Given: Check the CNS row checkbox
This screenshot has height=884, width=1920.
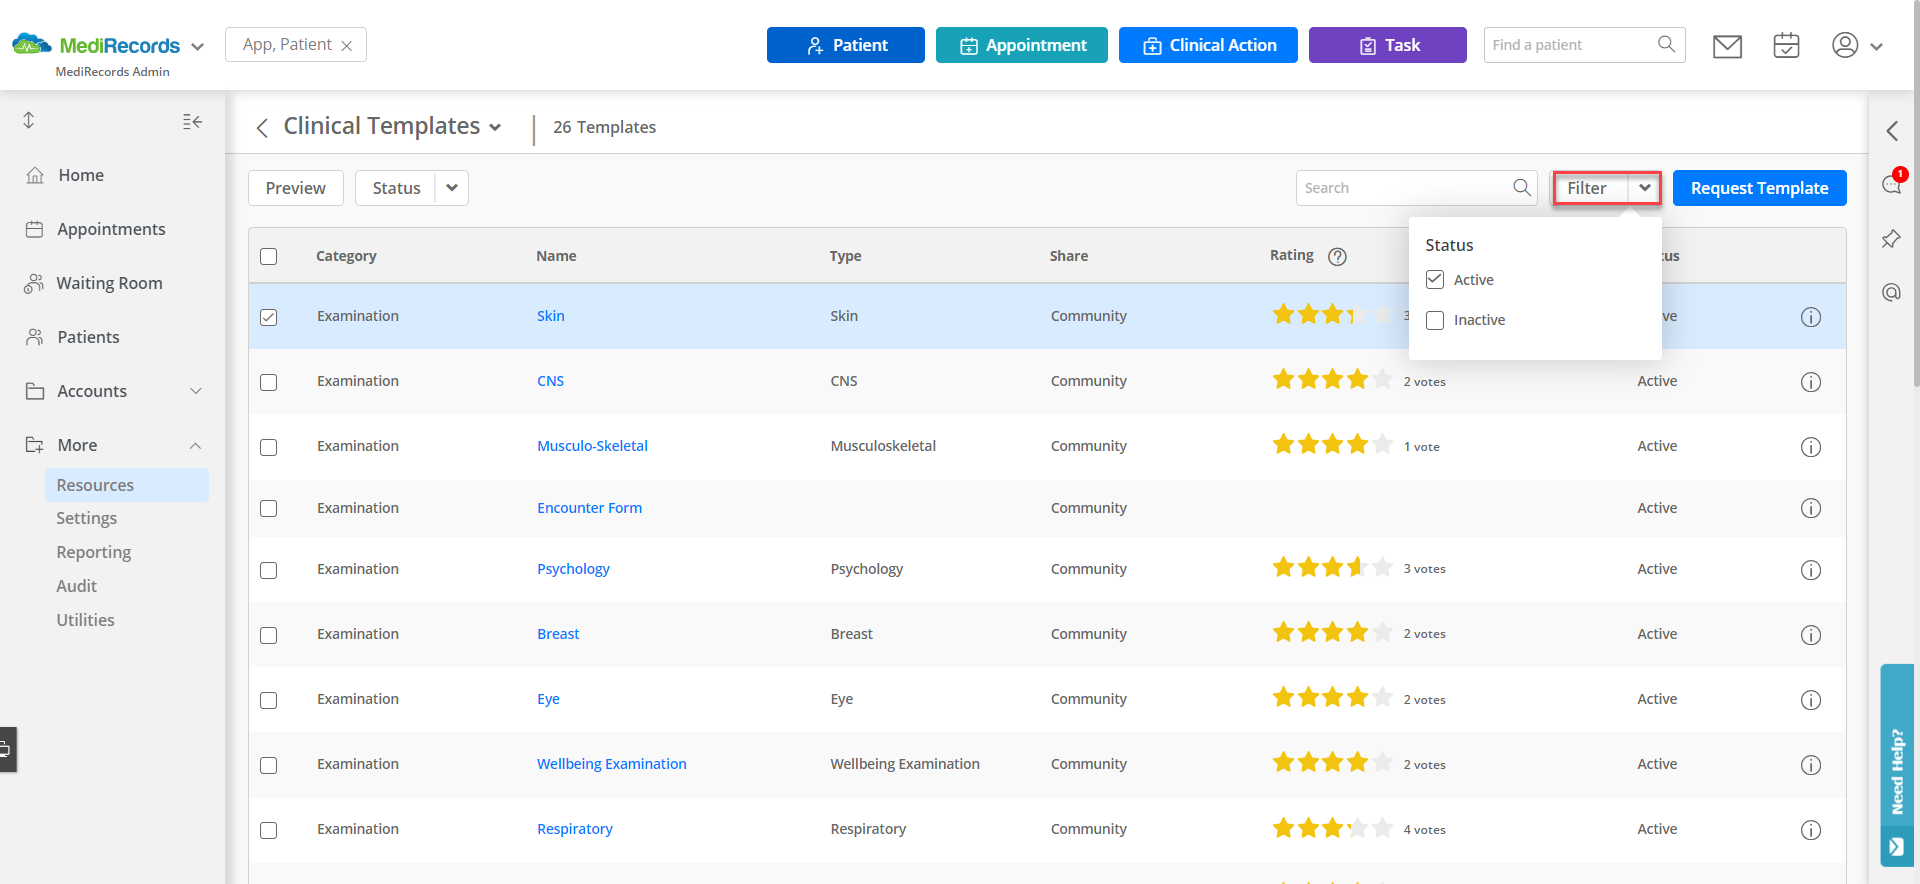Looking at the screenshot, I should [269, 382].
